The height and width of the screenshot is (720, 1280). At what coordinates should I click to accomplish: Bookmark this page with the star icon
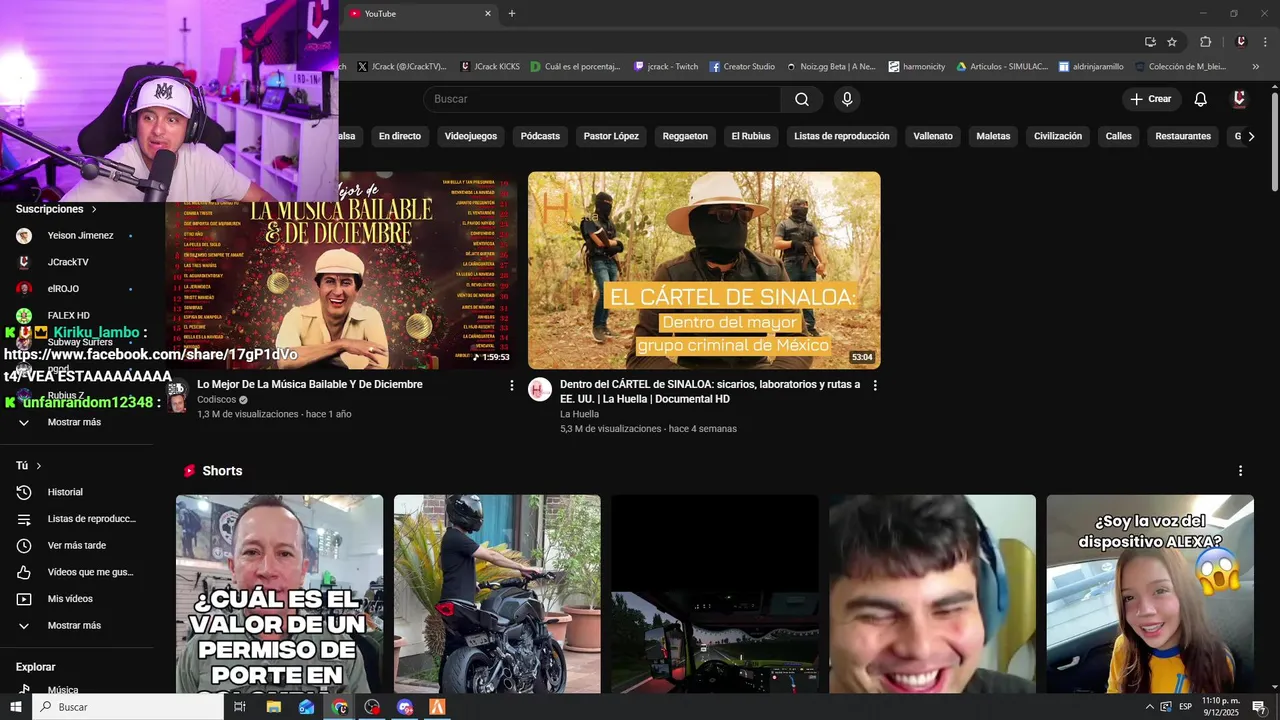tap(1172, 42)
